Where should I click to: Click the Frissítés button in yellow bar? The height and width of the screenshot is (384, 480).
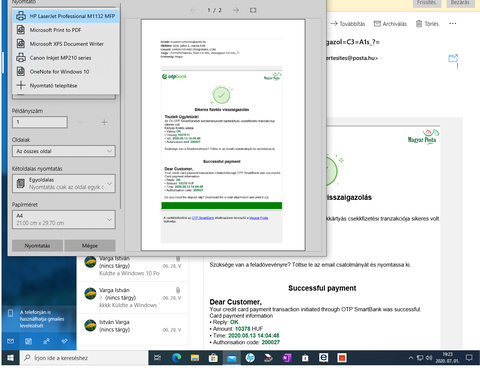tap(427, 3)
